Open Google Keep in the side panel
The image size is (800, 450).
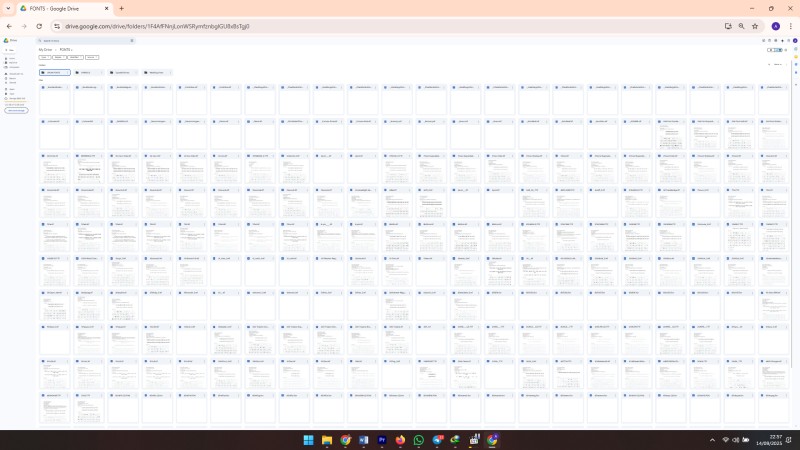[x=796, y=57]
